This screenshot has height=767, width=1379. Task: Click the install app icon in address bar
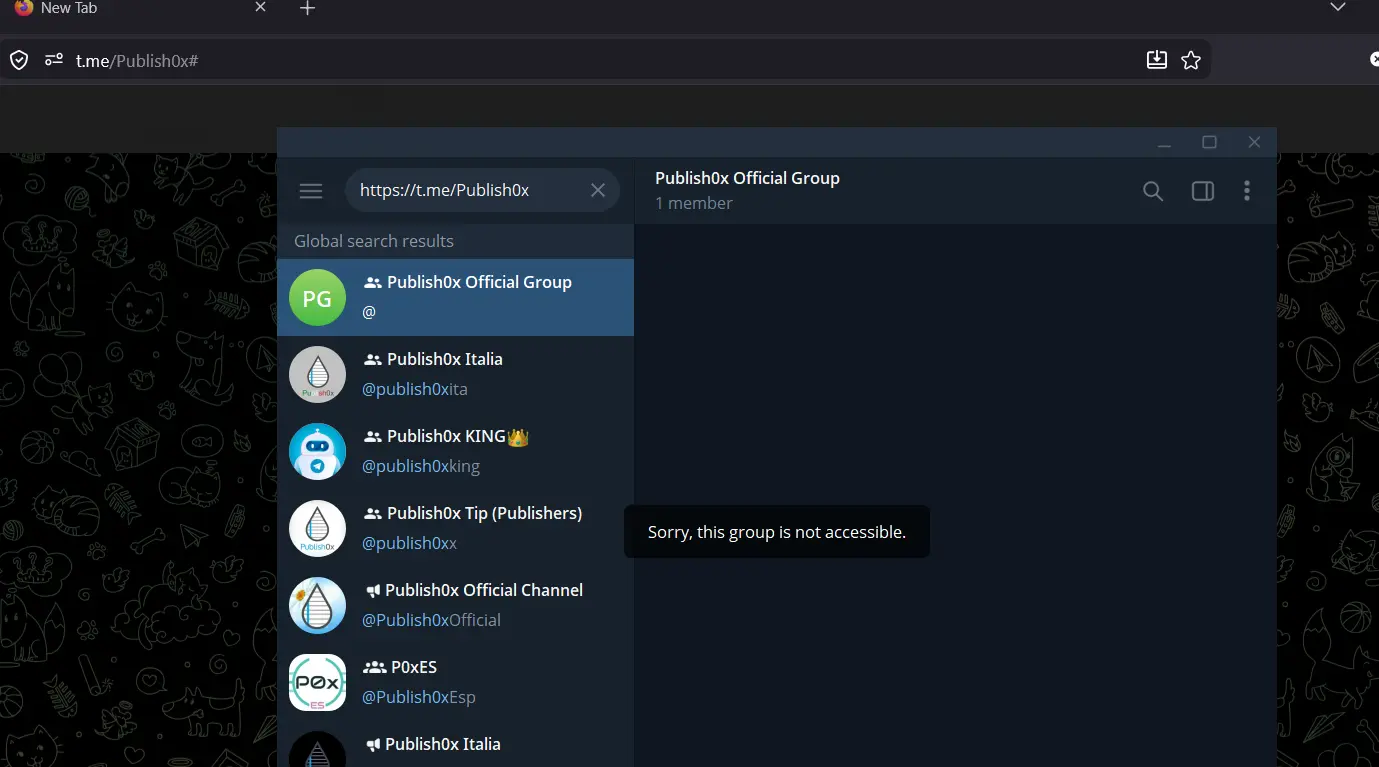coord(1157,60)
